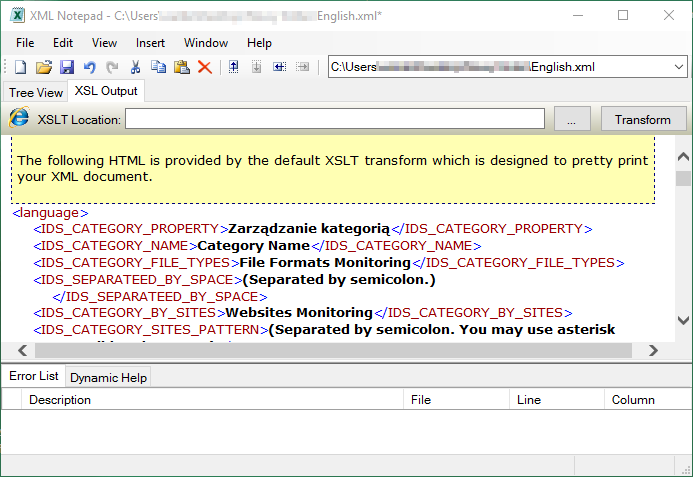
Task: Click the Column column header
Action: [x=647, y=400]
